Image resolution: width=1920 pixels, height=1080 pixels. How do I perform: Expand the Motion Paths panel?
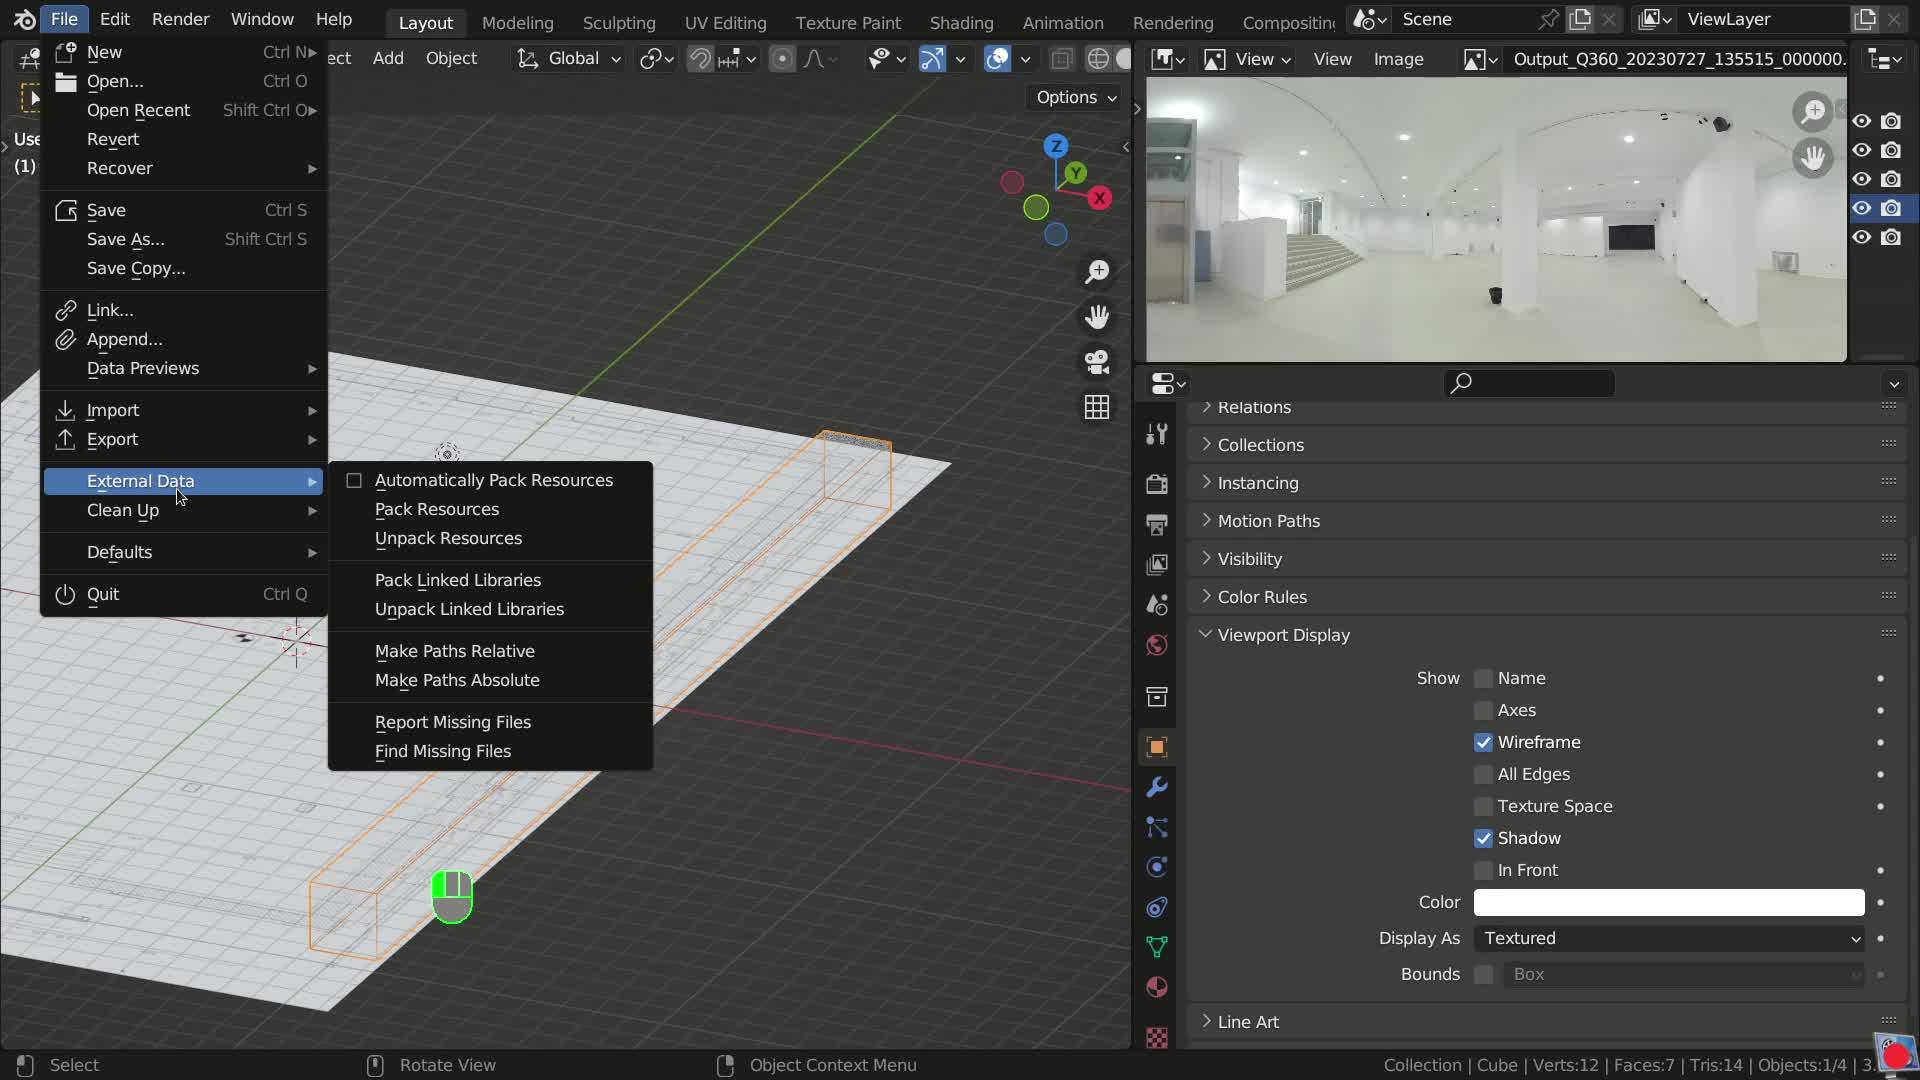1268,521
